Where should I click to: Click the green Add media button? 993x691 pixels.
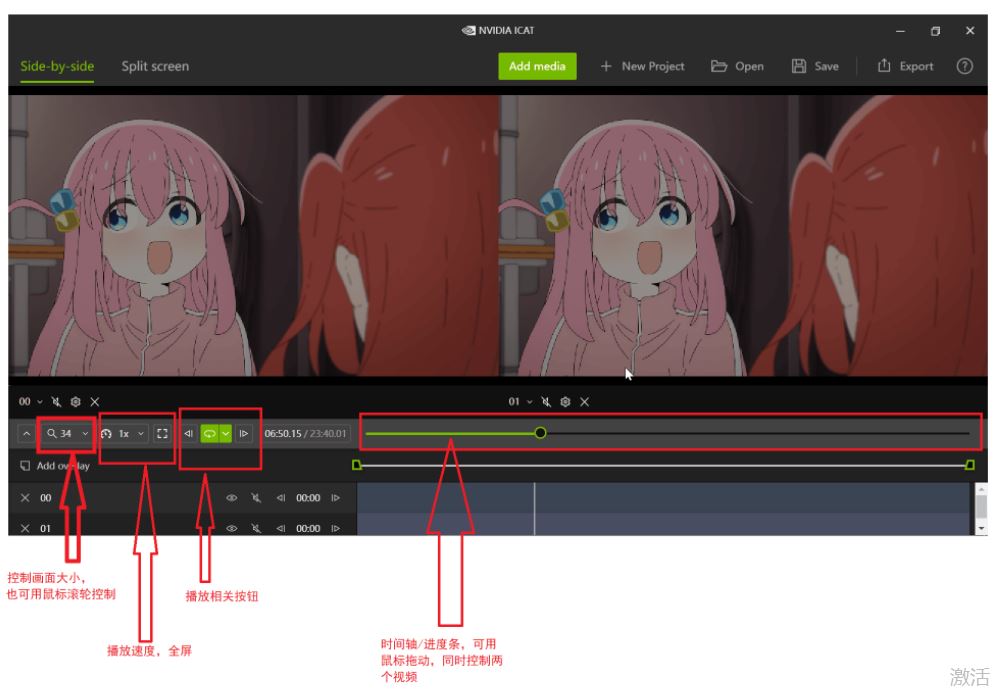pos(537,66)
